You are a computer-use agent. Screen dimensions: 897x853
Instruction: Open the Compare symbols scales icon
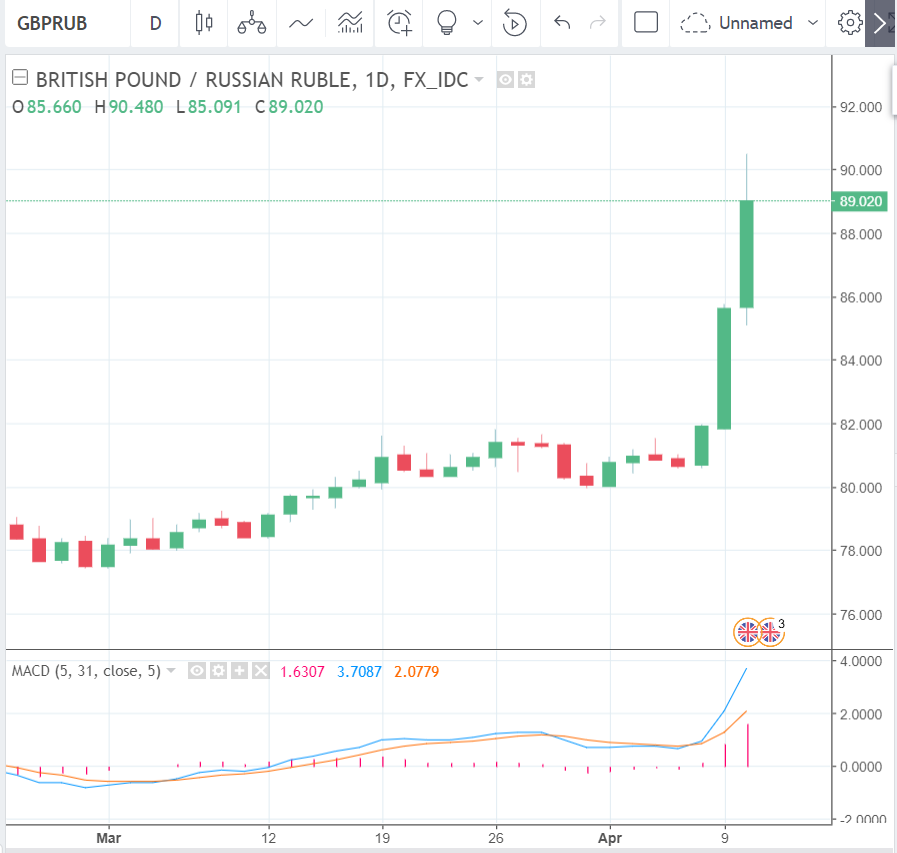[252, 23]
